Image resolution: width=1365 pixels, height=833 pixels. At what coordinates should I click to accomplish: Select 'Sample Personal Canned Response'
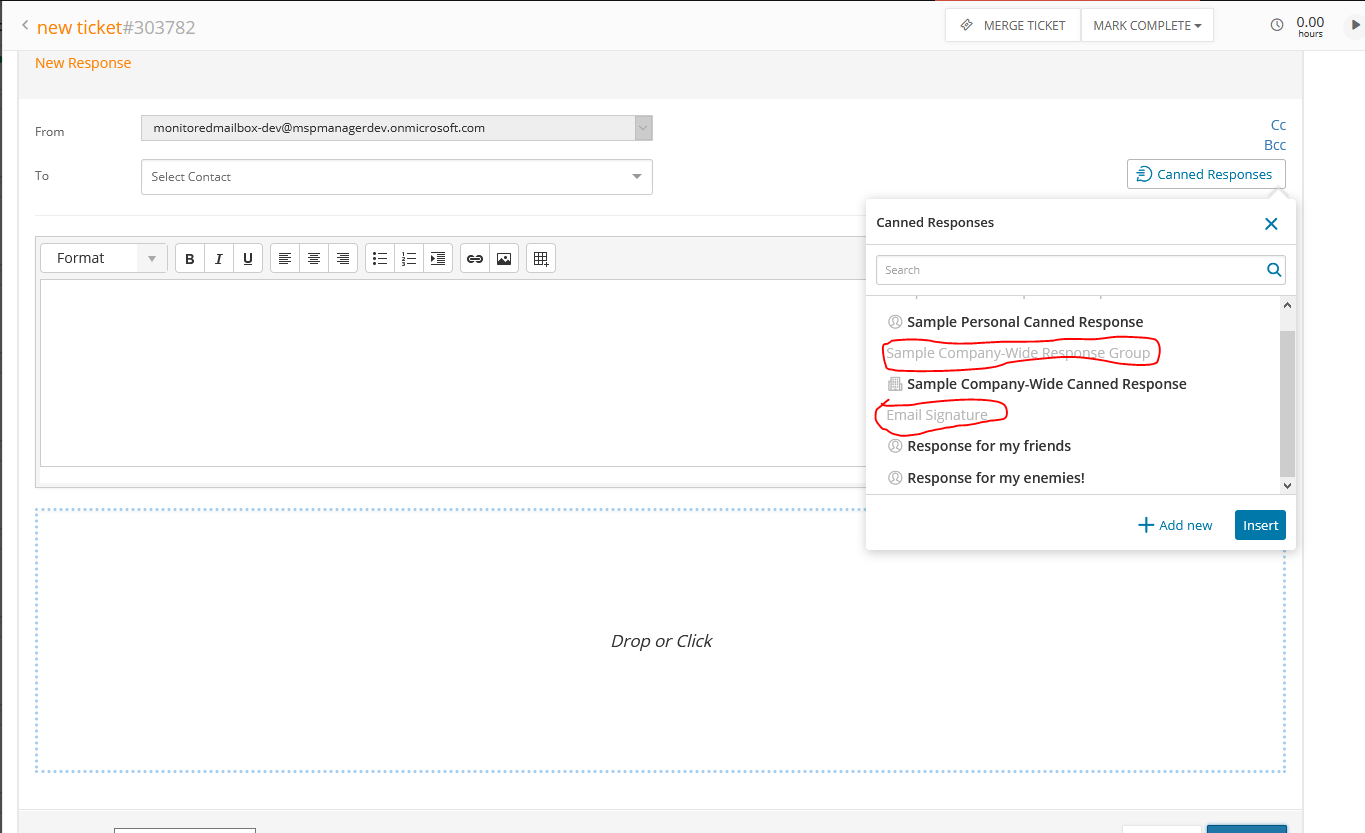pos(1025,321)
